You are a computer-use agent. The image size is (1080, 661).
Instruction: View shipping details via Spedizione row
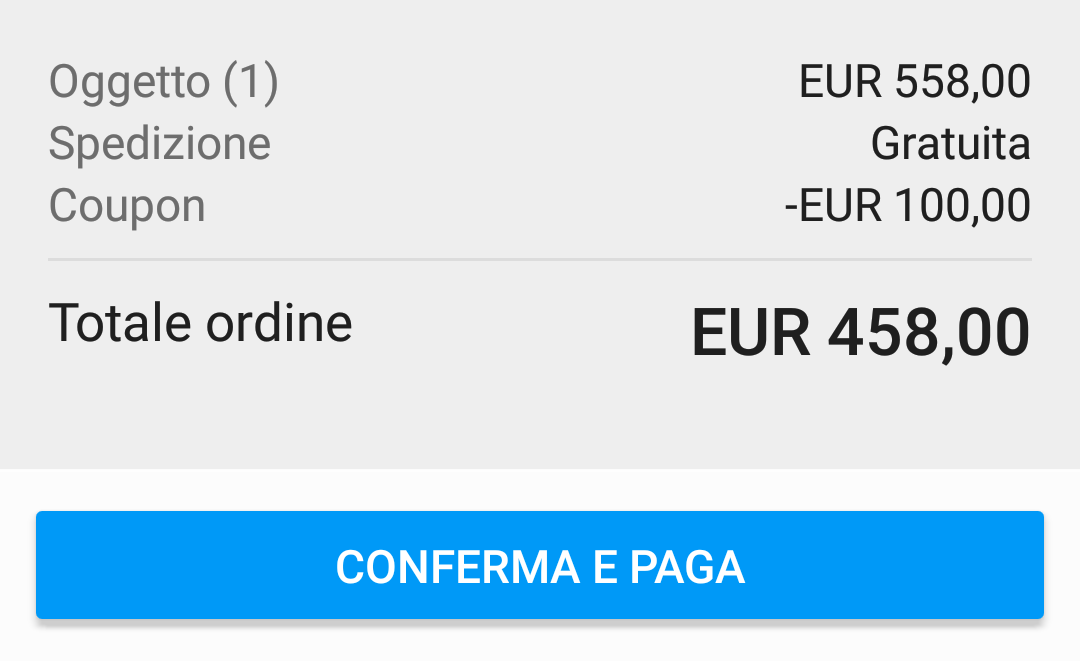click(540, 144)
